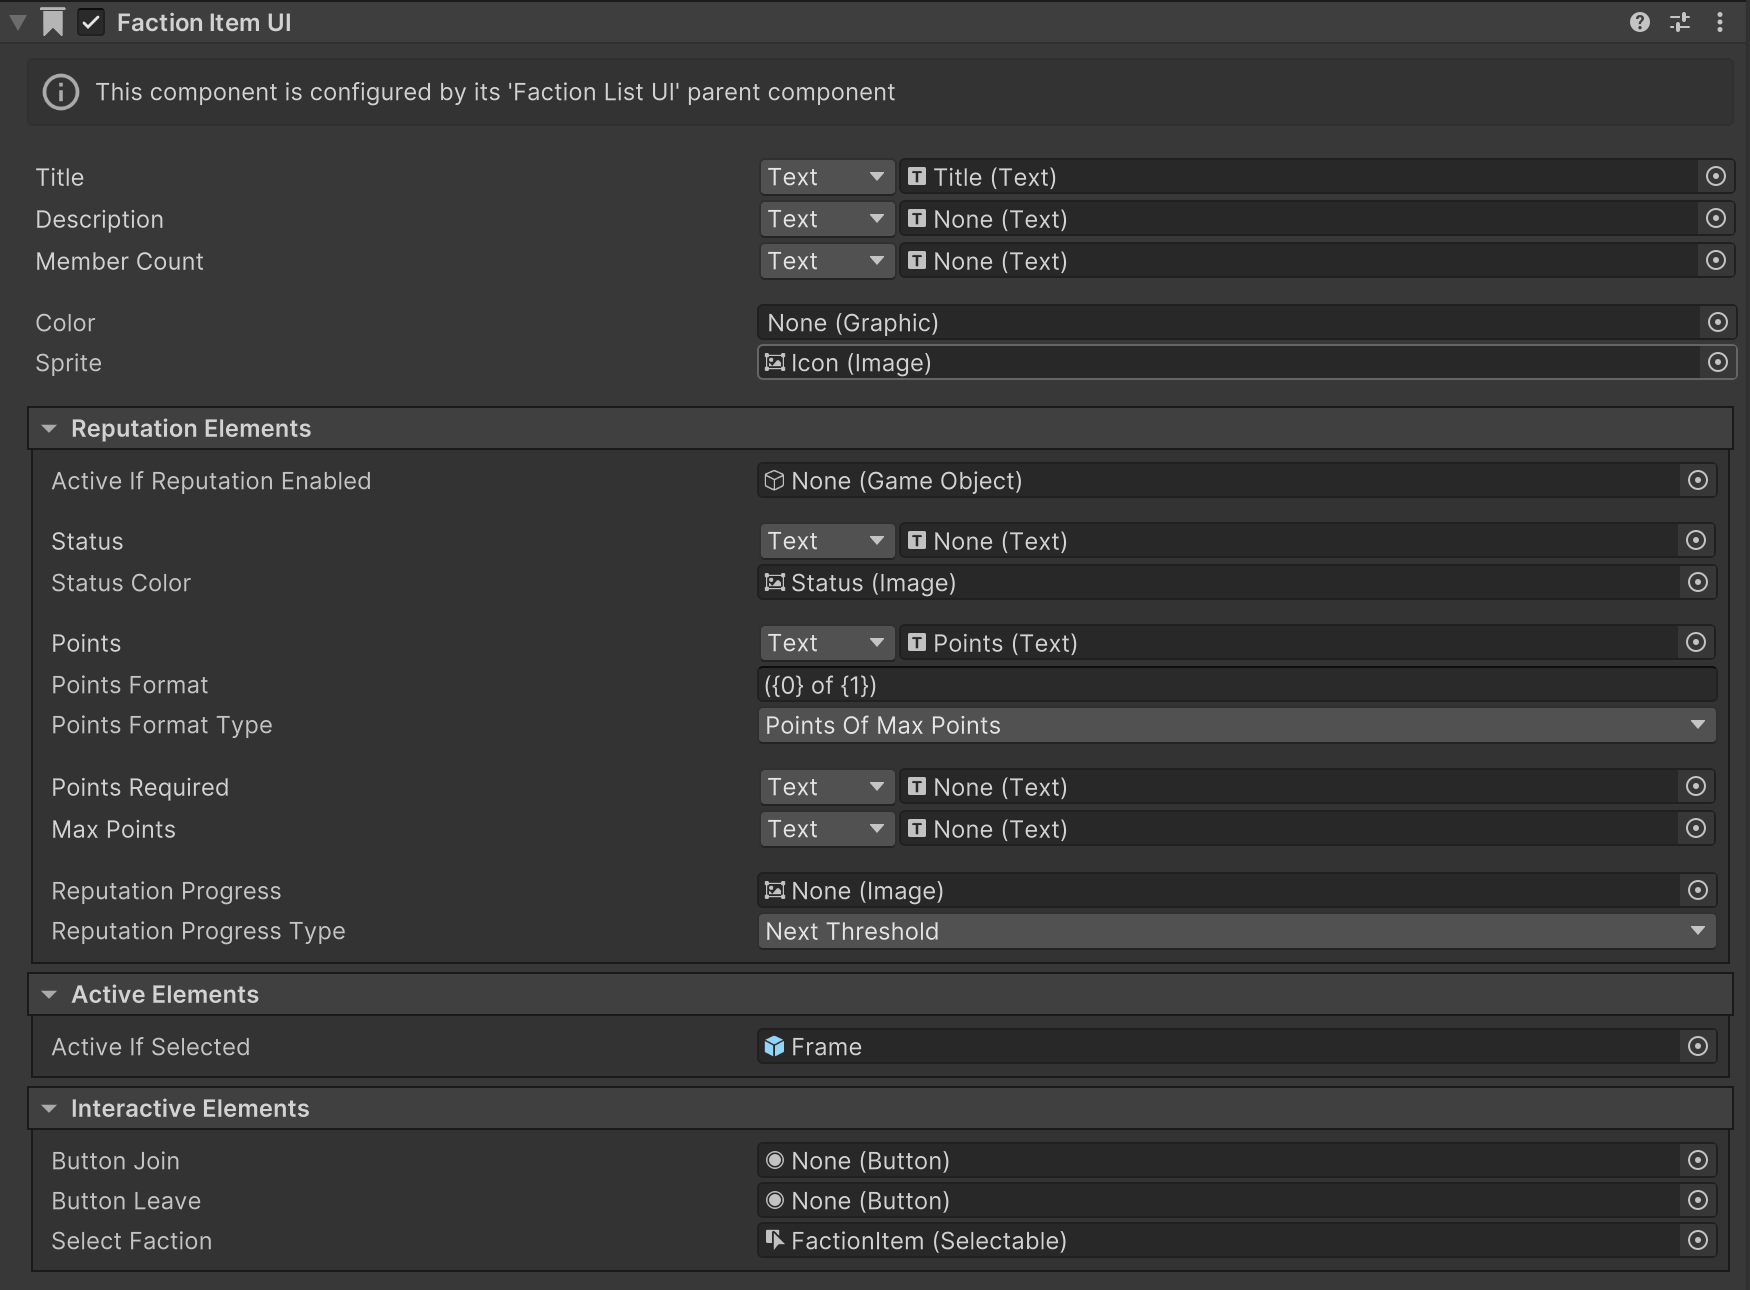
Task: Collapse the Active Elements section
Action: pos(49,995)
